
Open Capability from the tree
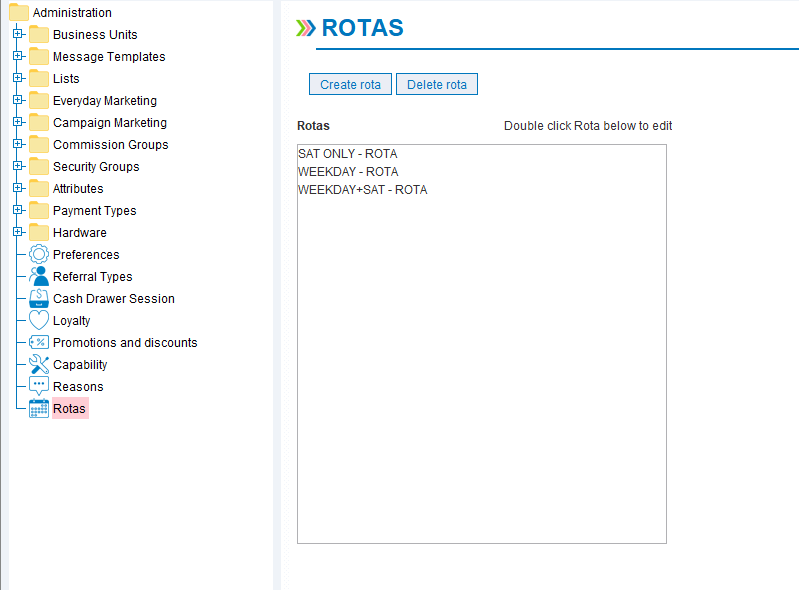tap(80, 364)
